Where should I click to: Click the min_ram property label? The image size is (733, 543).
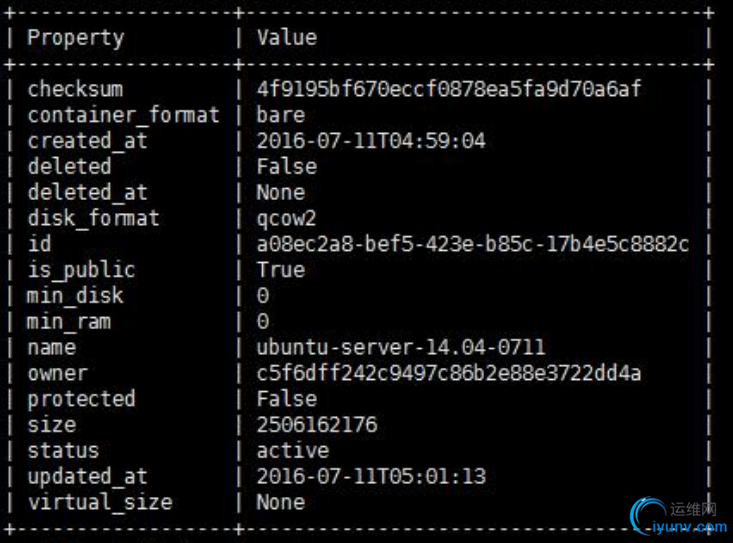(69, 322)
